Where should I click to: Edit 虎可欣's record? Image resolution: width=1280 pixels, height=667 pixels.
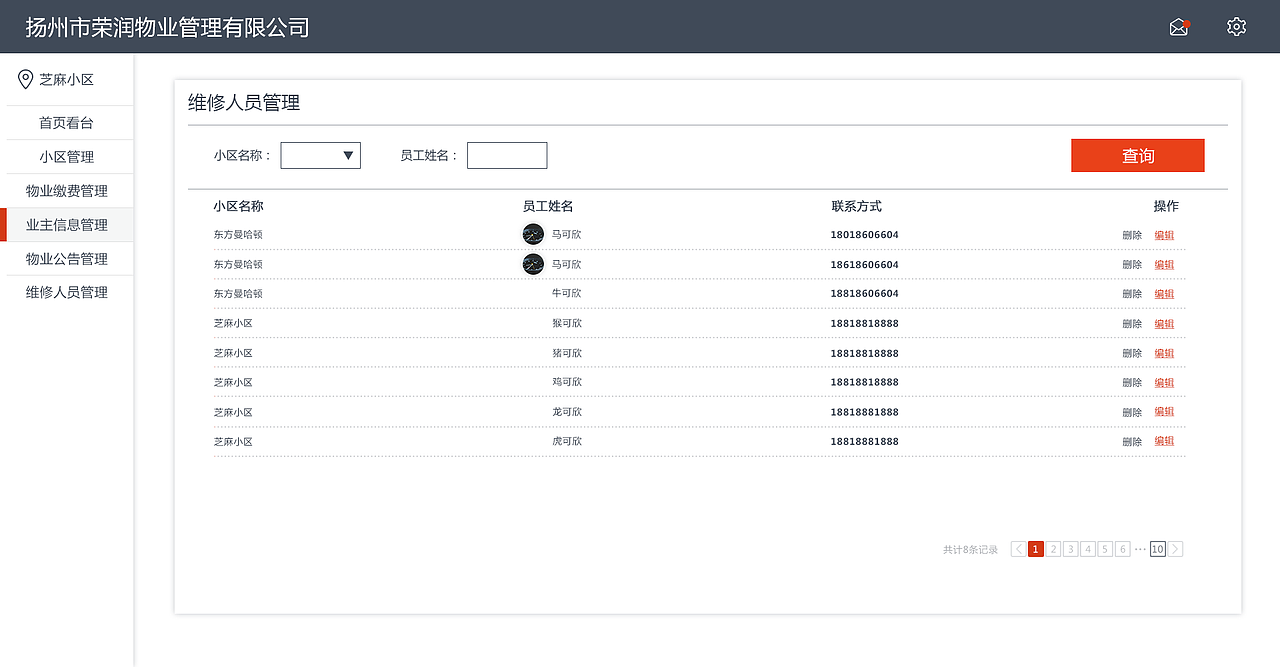1164,441
